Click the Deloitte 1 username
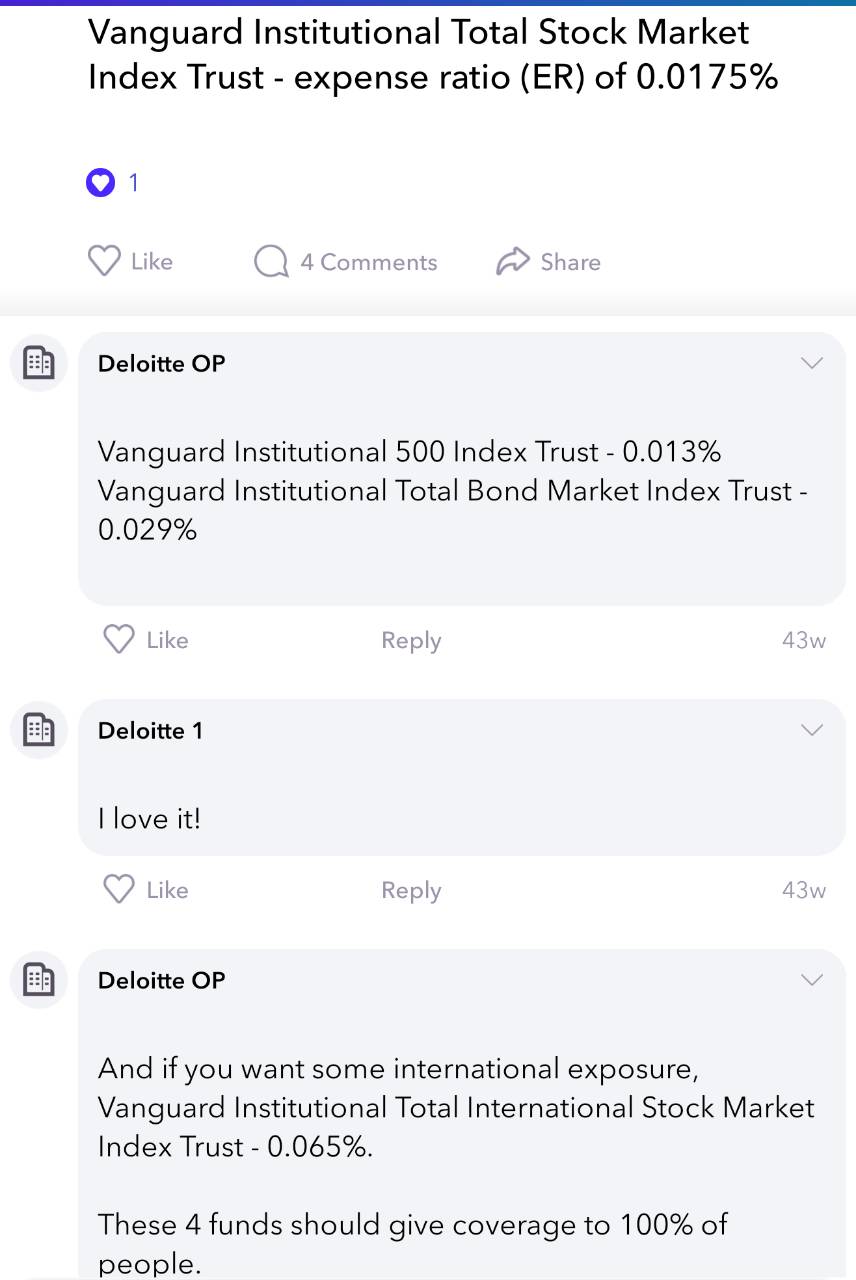The height and width of the screenshot is (1280, 856). click(150, 731)
